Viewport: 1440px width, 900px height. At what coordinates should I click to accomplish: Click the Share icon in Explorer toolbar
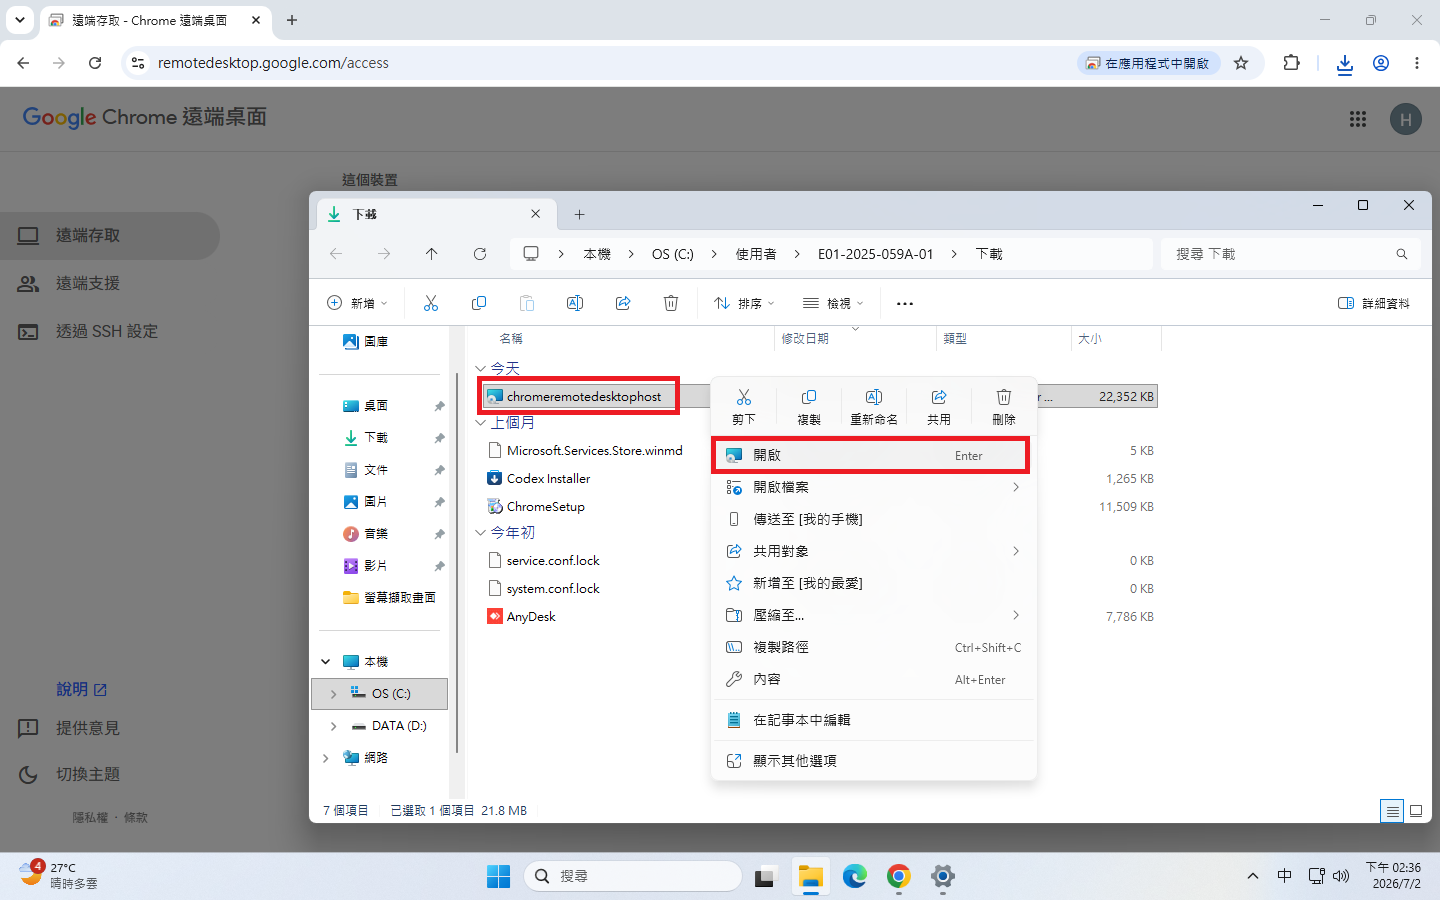click(x=623, y=303)
